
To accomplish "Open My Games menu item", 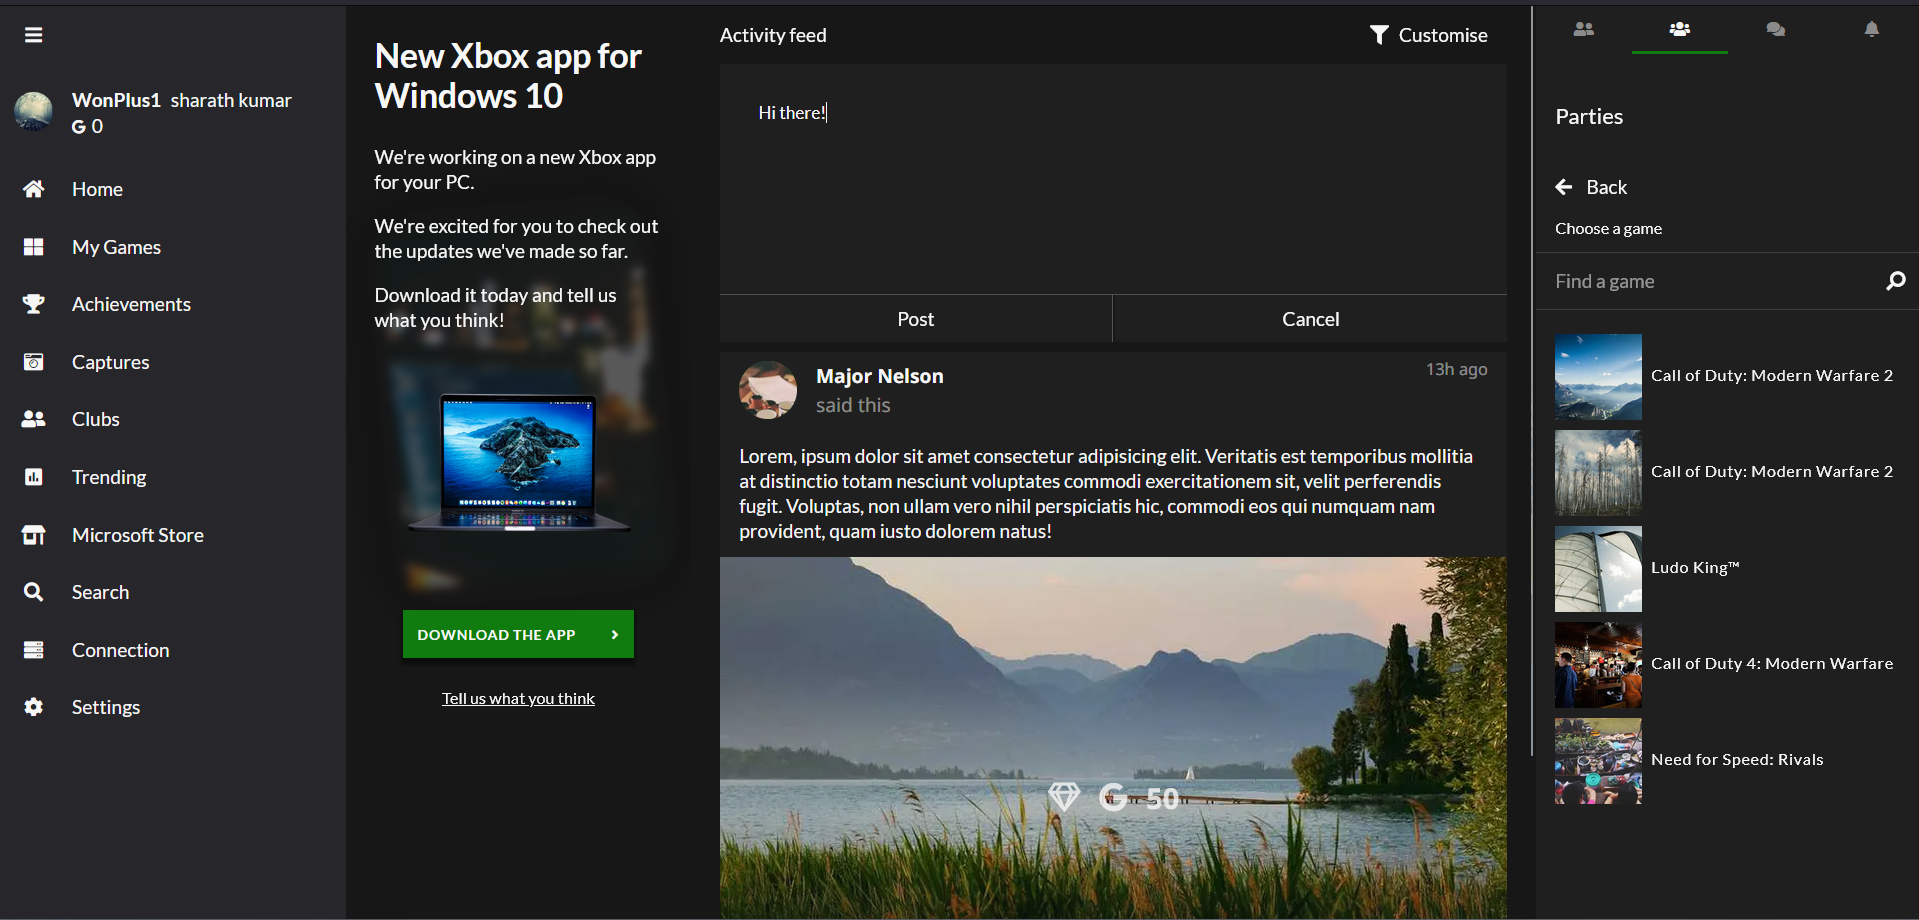I will pyautogui.click(x=116, y=247).
